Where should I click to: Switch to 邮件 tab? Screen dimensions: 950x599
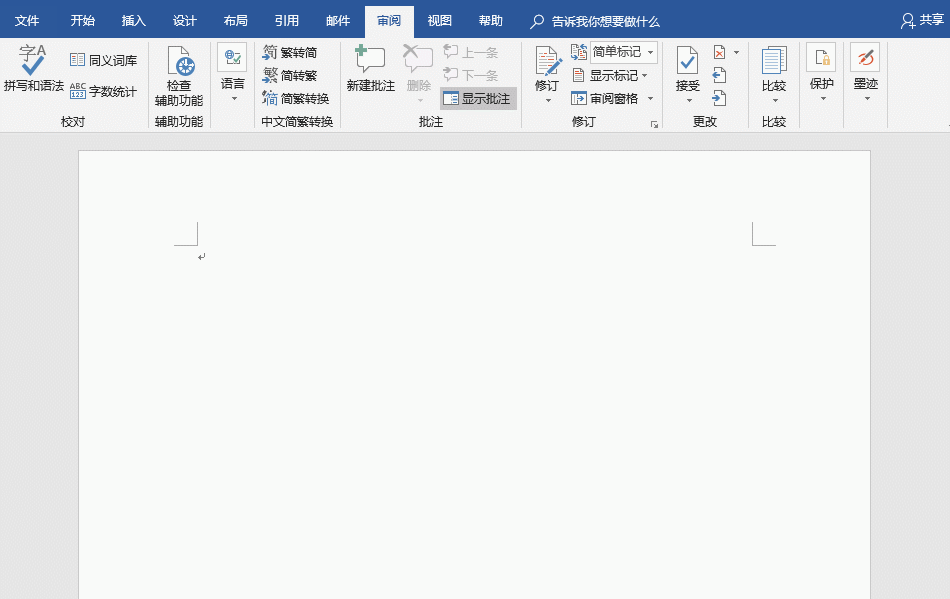click(338, 21)
